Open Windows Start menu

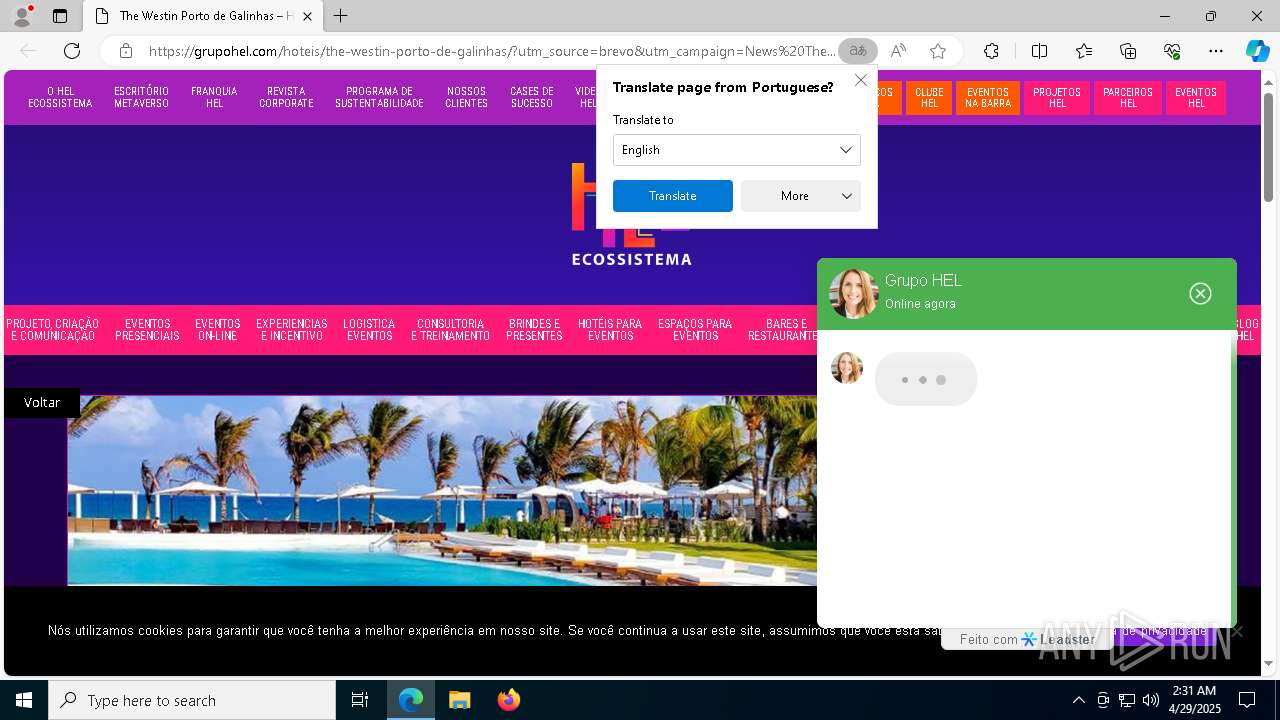pos(24,700)
